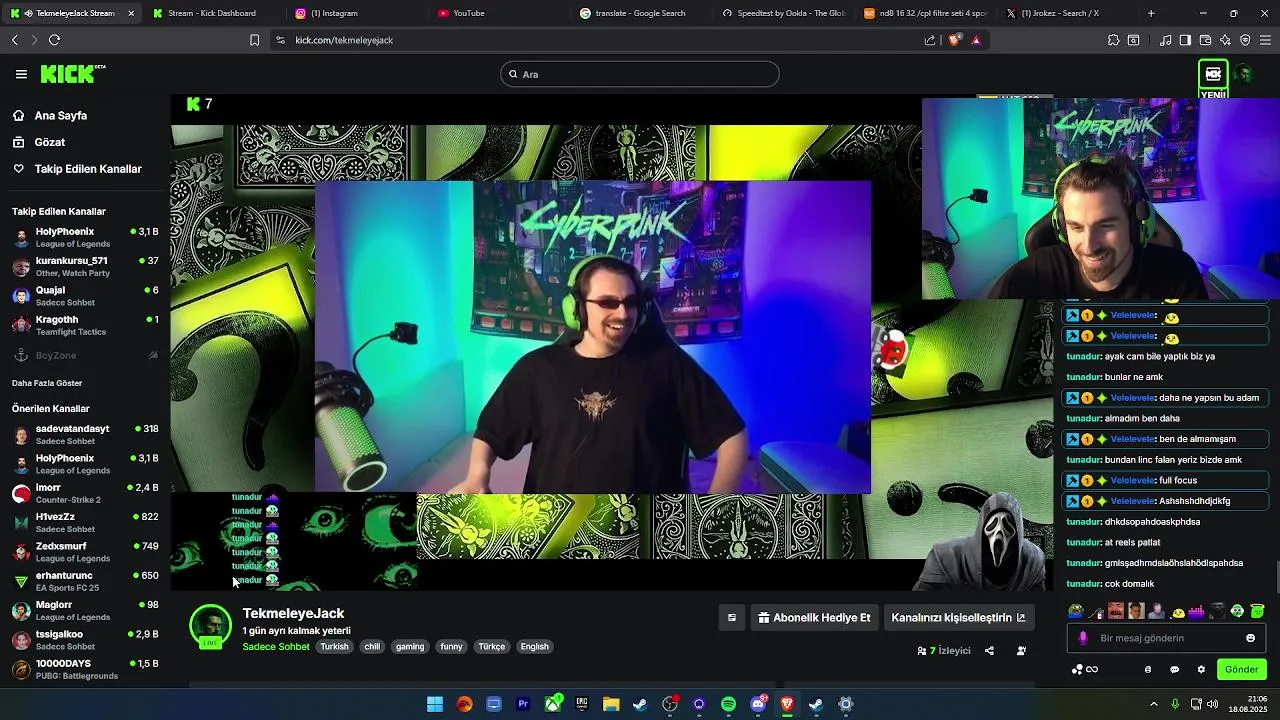
Task: Open the Kick hamburger sidebar menu
Action: (21, 74)
